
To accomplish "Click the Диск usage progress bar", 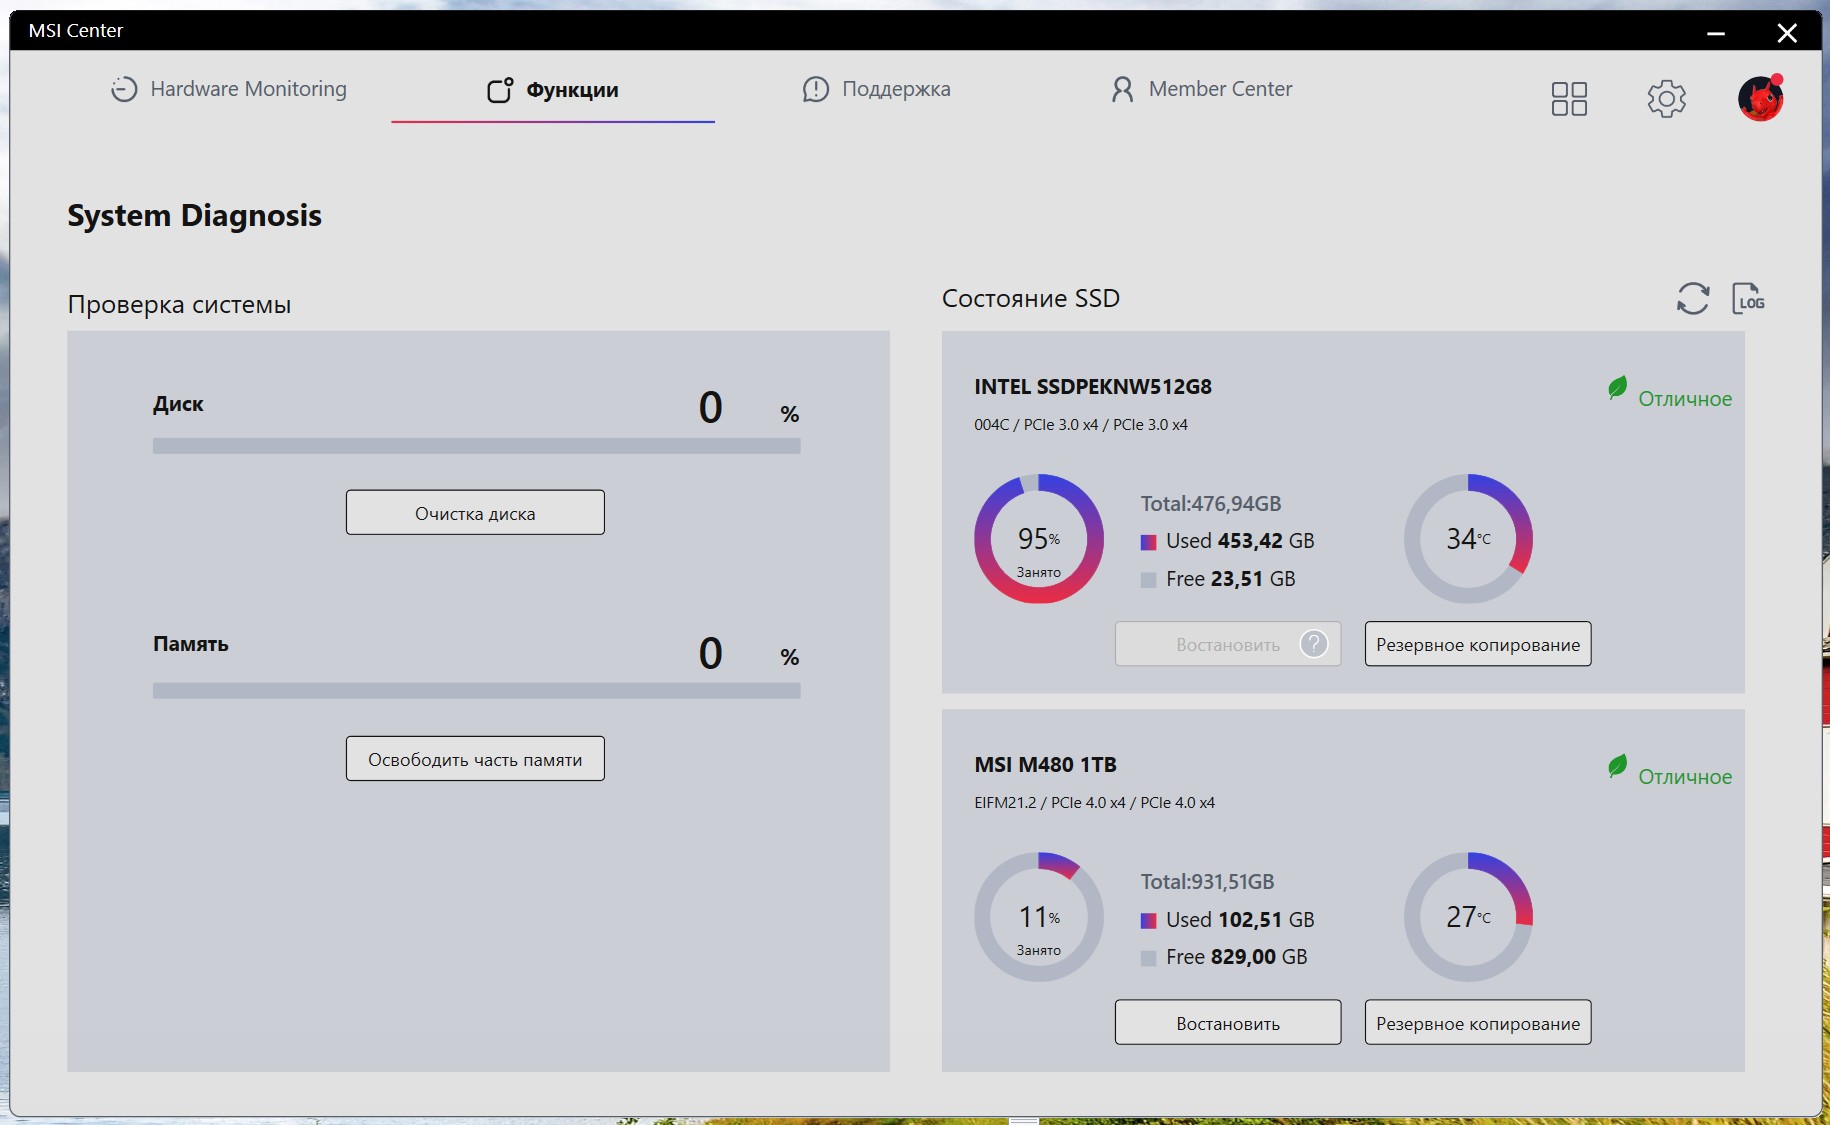I will [476, 446].
